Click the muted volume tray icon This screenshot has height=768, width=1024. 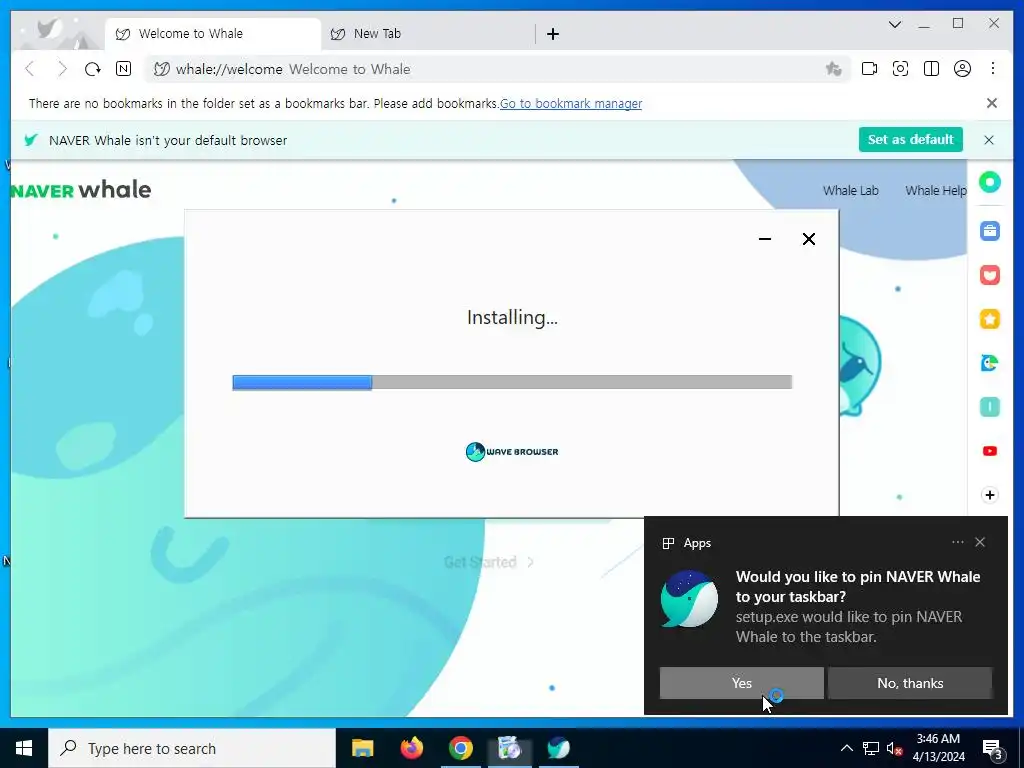pyautogui.click(x=894, y=748)
